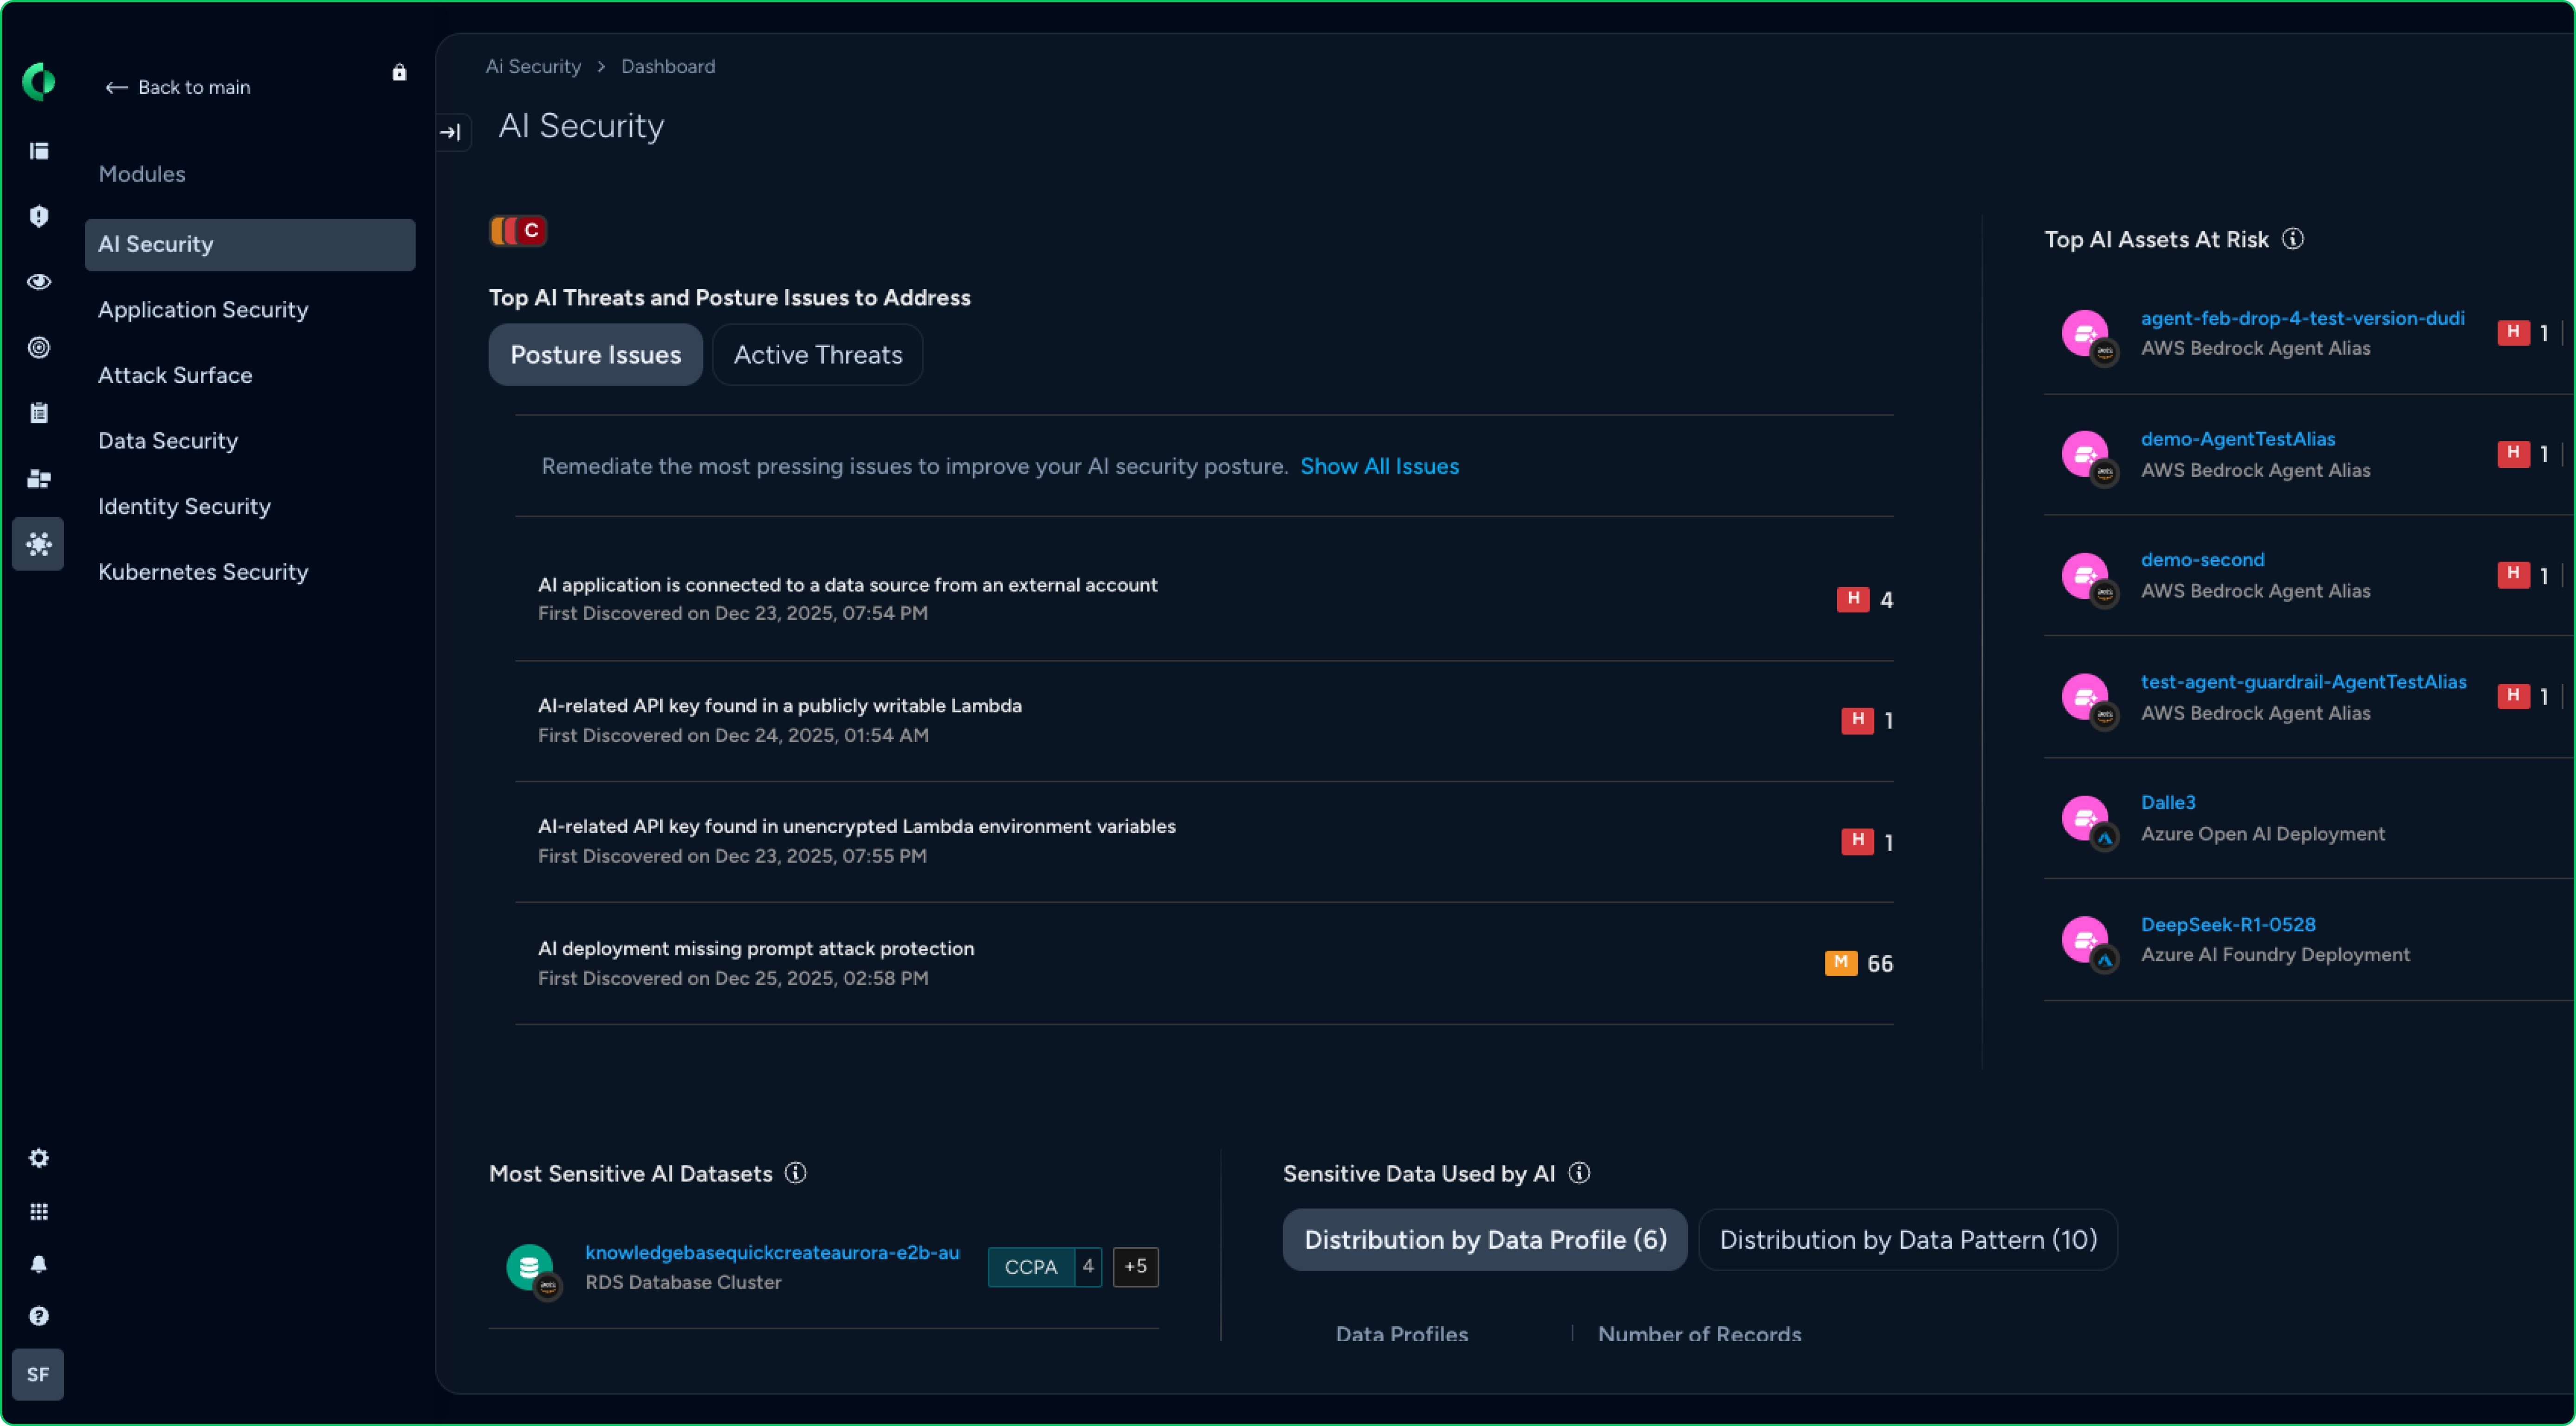Select Distribution by Data Pattern (10) tab

1907,1240
